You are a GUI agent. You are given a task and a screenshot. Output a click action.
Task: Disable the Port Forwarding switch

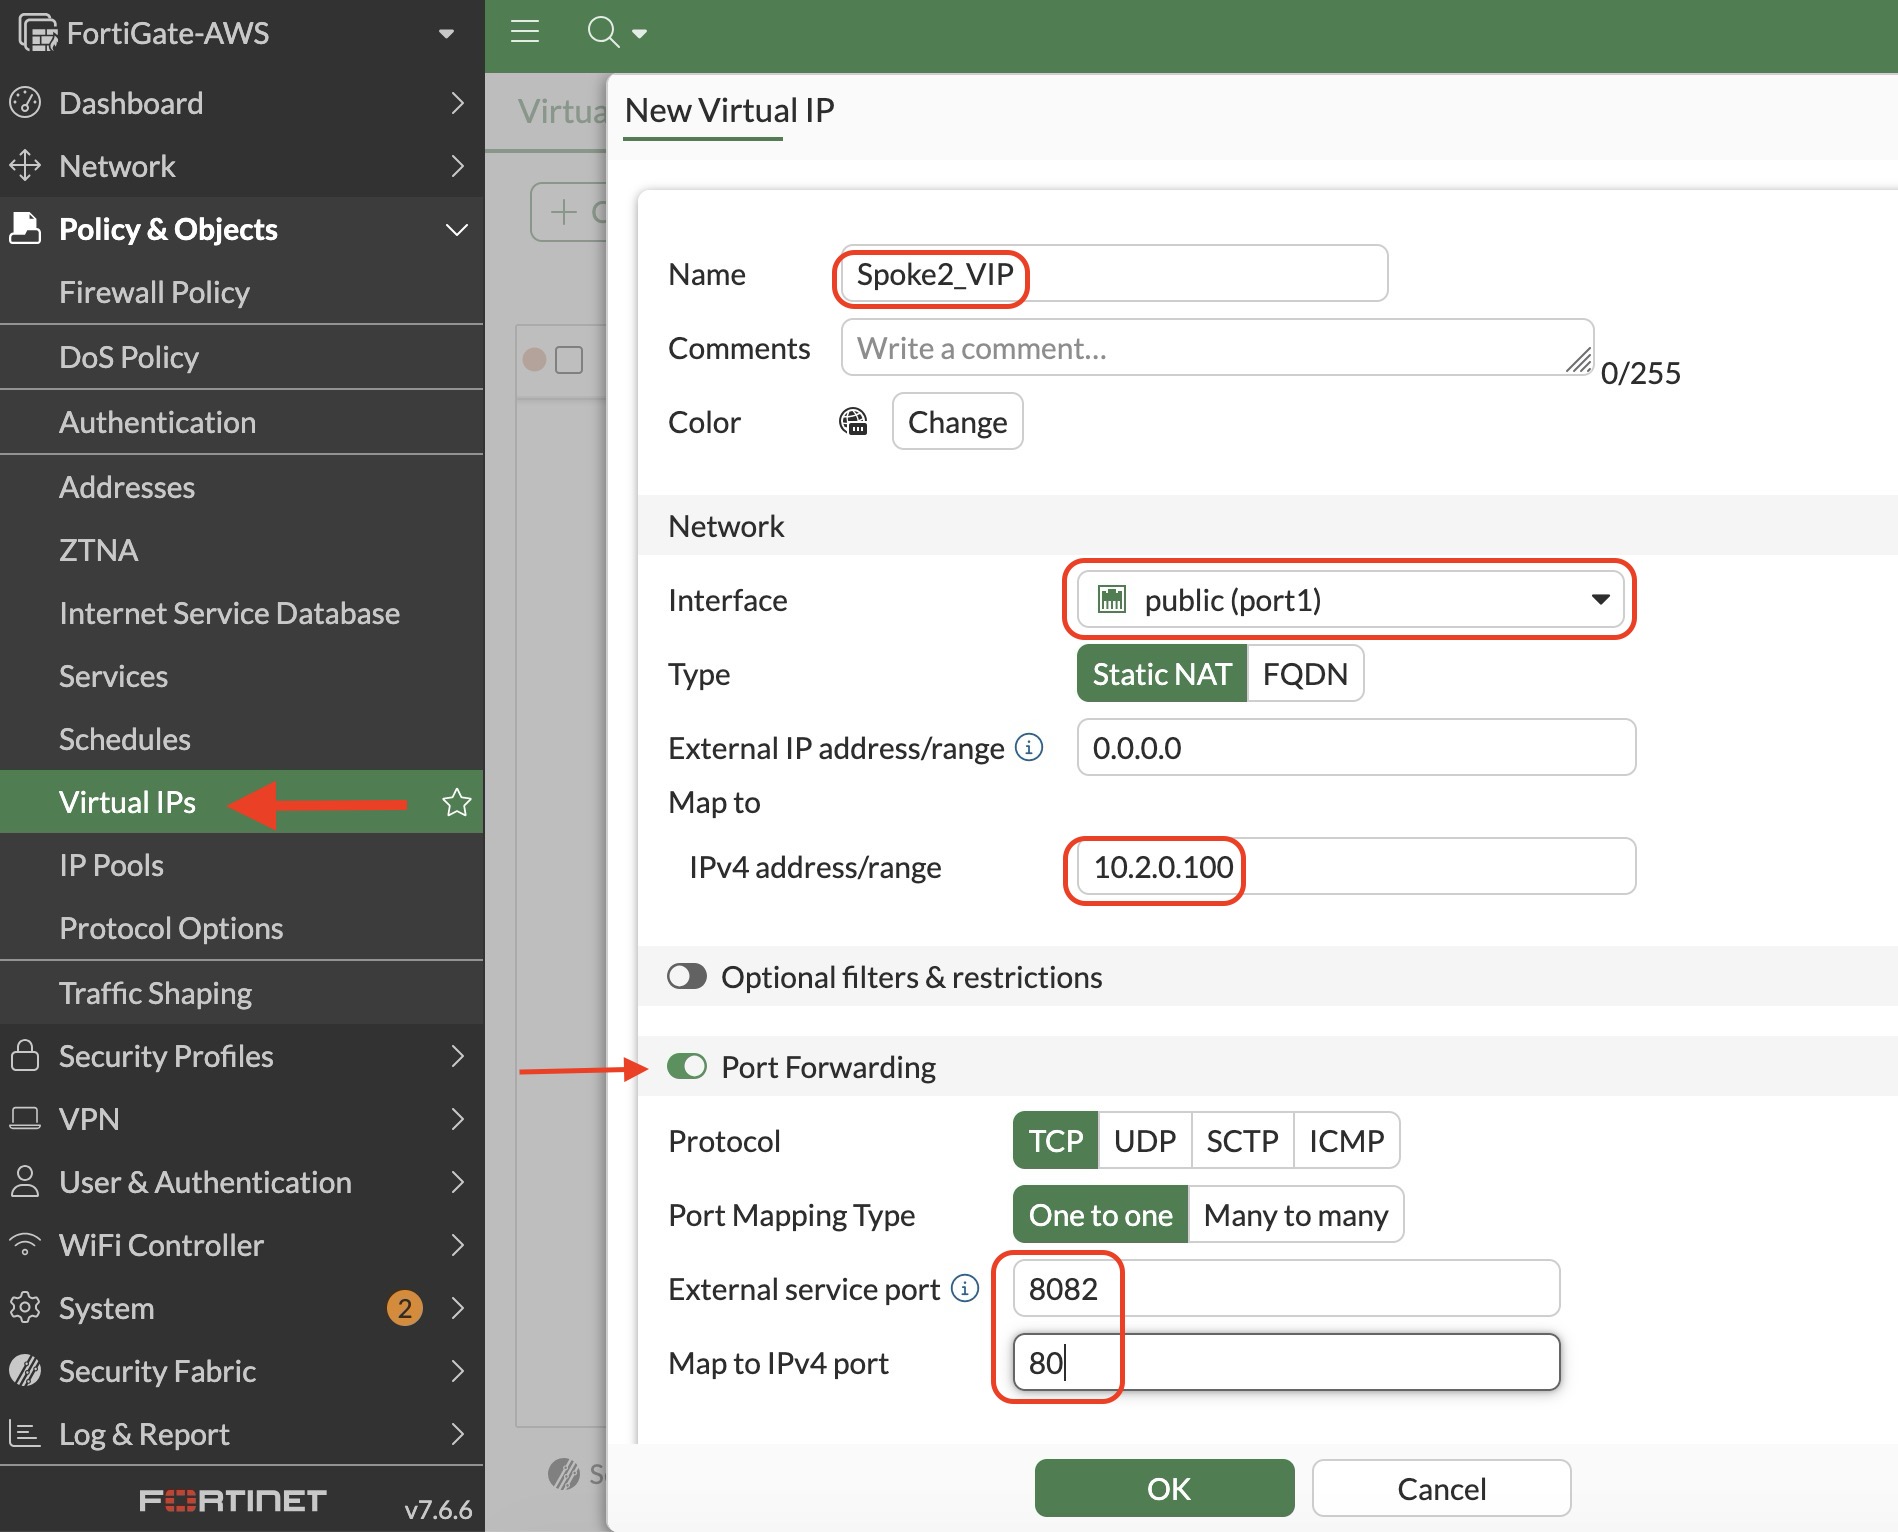coord(687,1066)
